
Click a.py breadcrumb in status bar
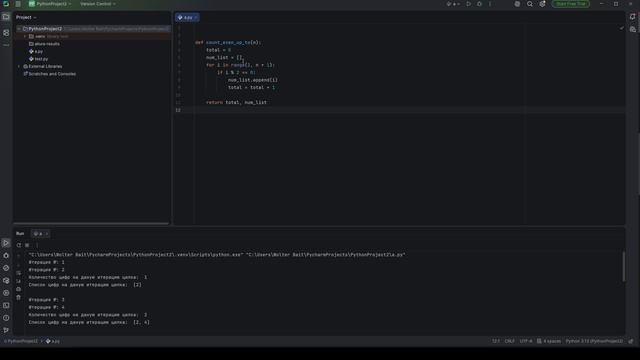(53, 341)
